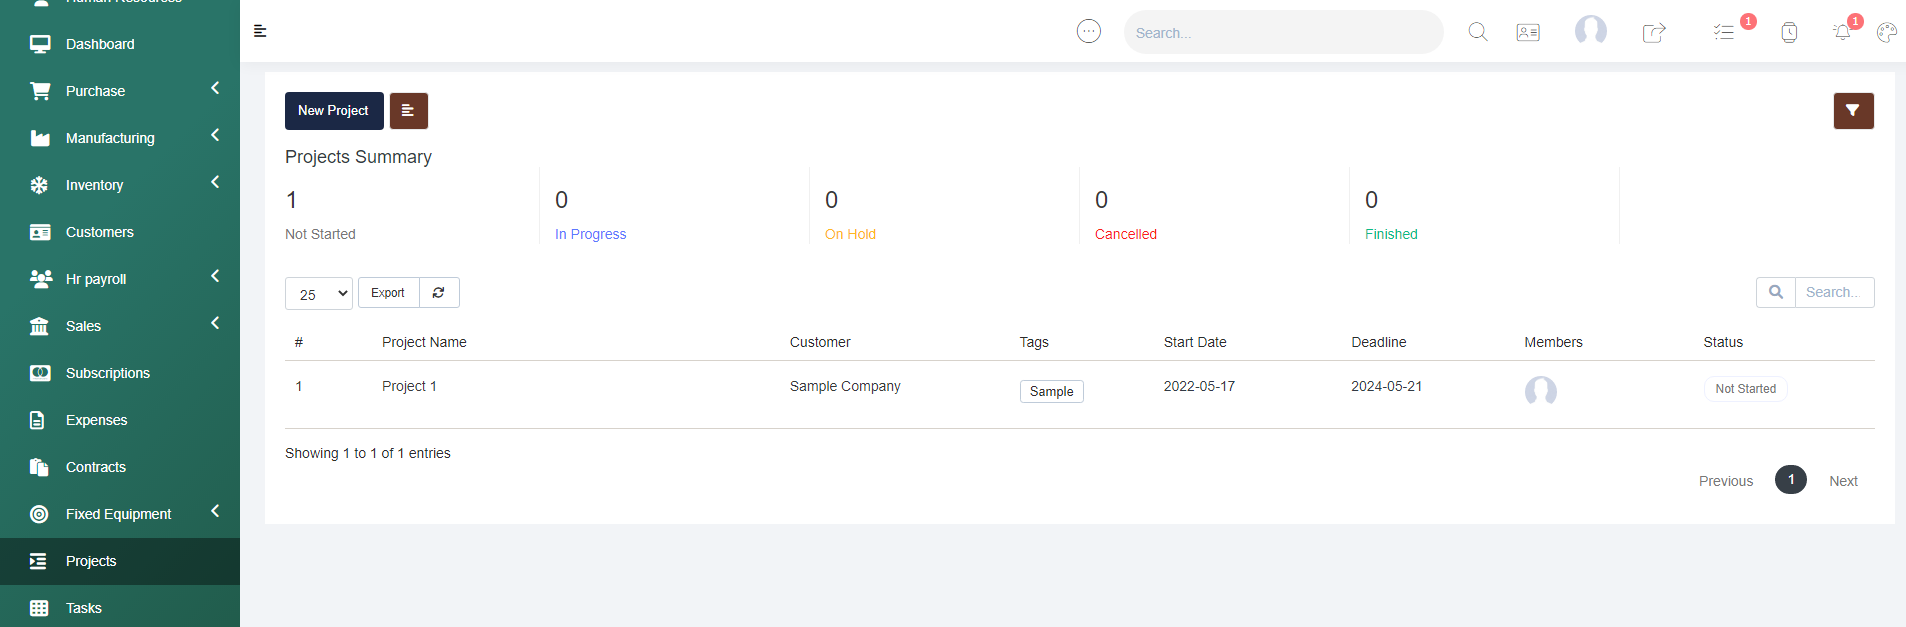The image size is (1906, 627).
Task: Open the contact card icon in header
Action: 1528,33
